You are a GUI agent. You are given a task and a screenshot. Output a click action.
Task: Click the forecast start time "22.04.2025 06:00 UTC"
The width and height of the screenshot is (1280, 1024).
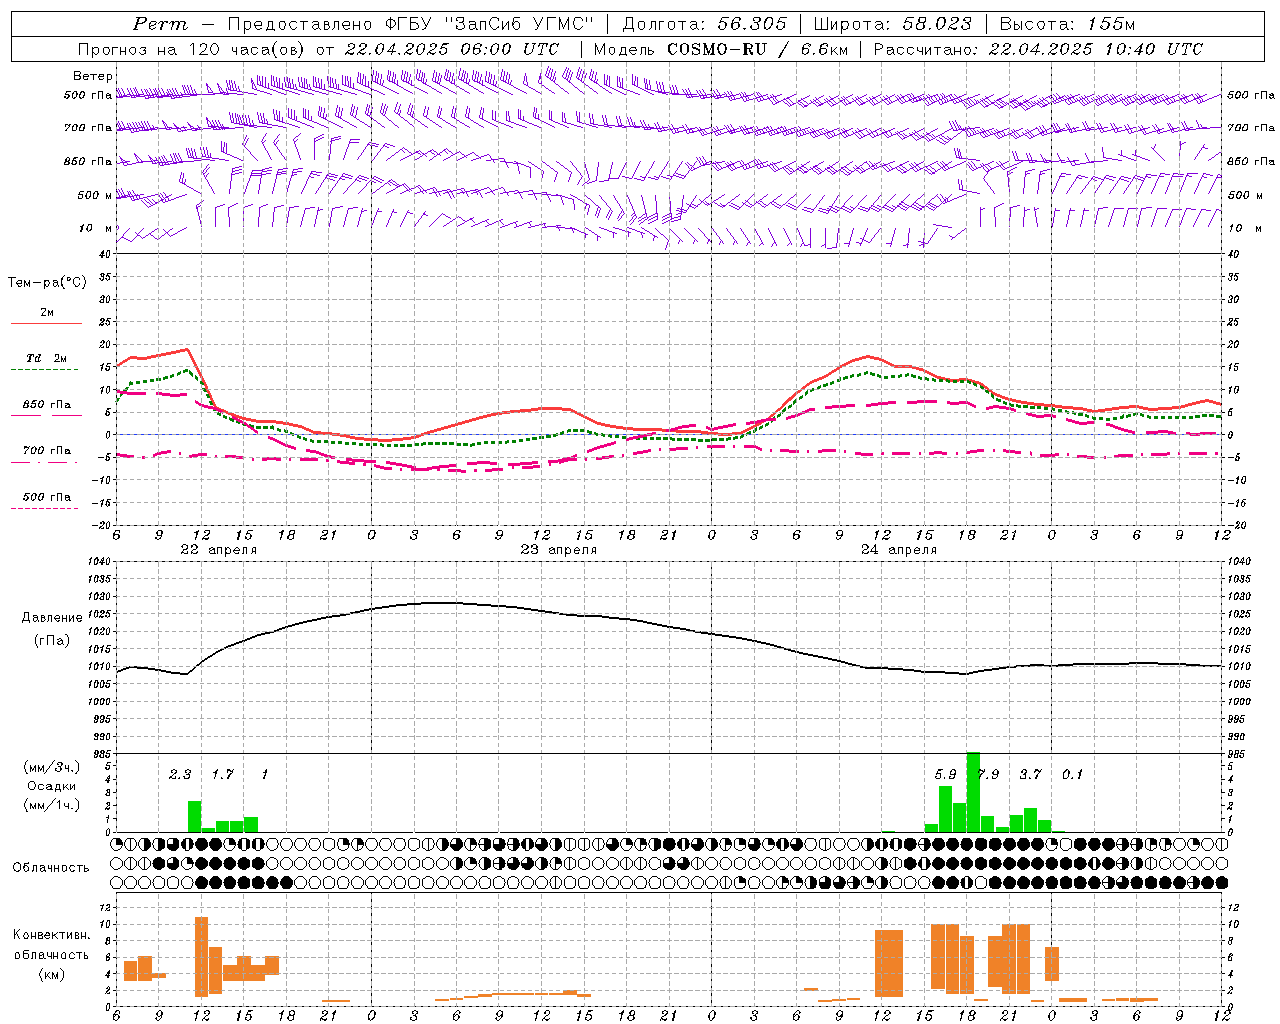point(452,49)
